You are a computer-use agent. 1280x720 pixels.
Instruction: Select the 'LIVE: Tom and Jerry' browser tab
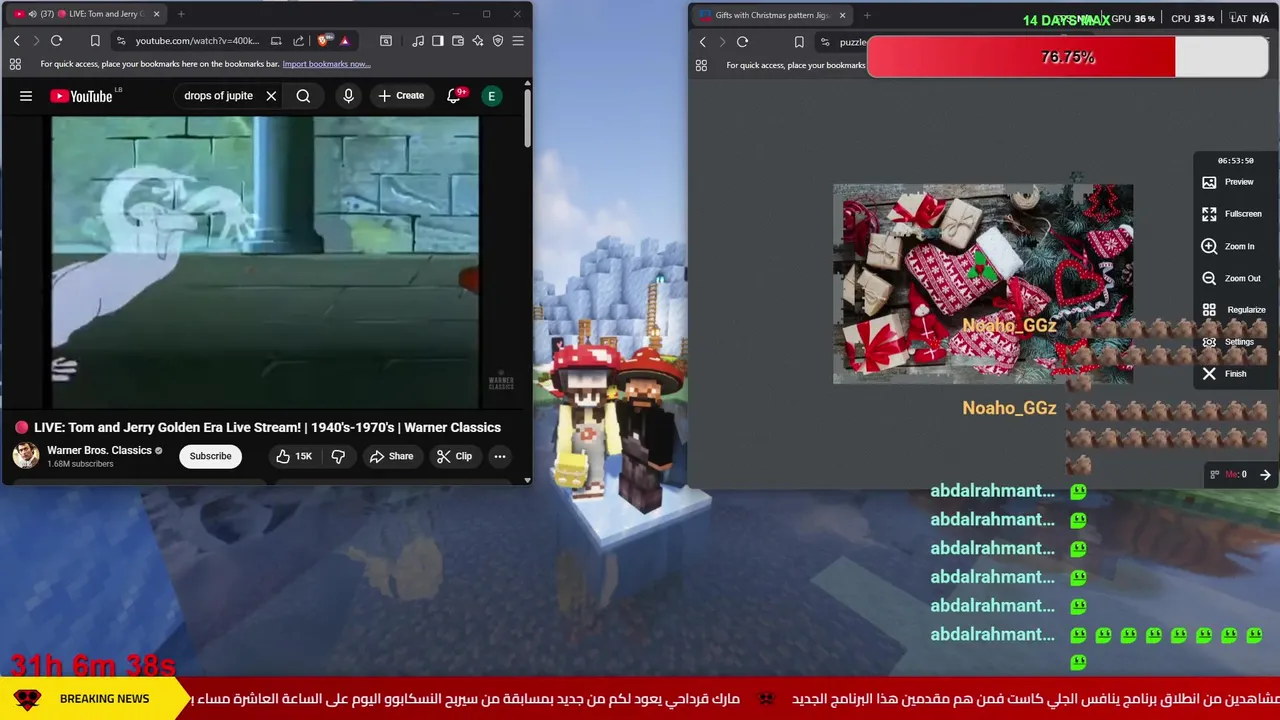pos(88,14)
